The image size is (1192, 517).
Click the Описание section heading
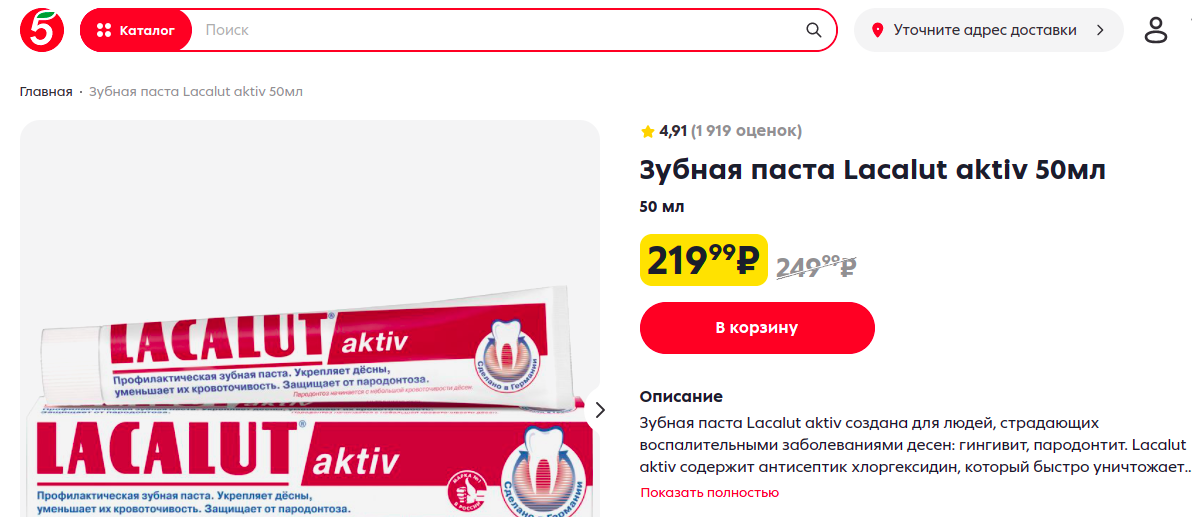tap(681, 397)
